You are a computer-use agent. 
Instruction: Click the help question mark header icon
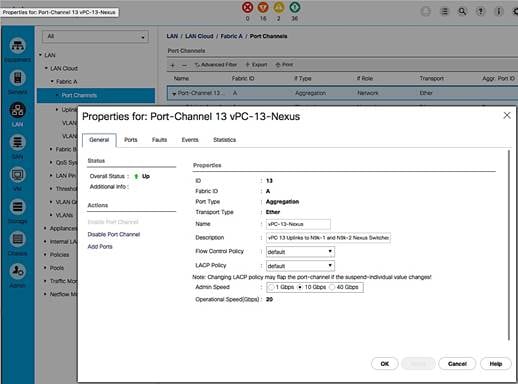tap(480, 12)
